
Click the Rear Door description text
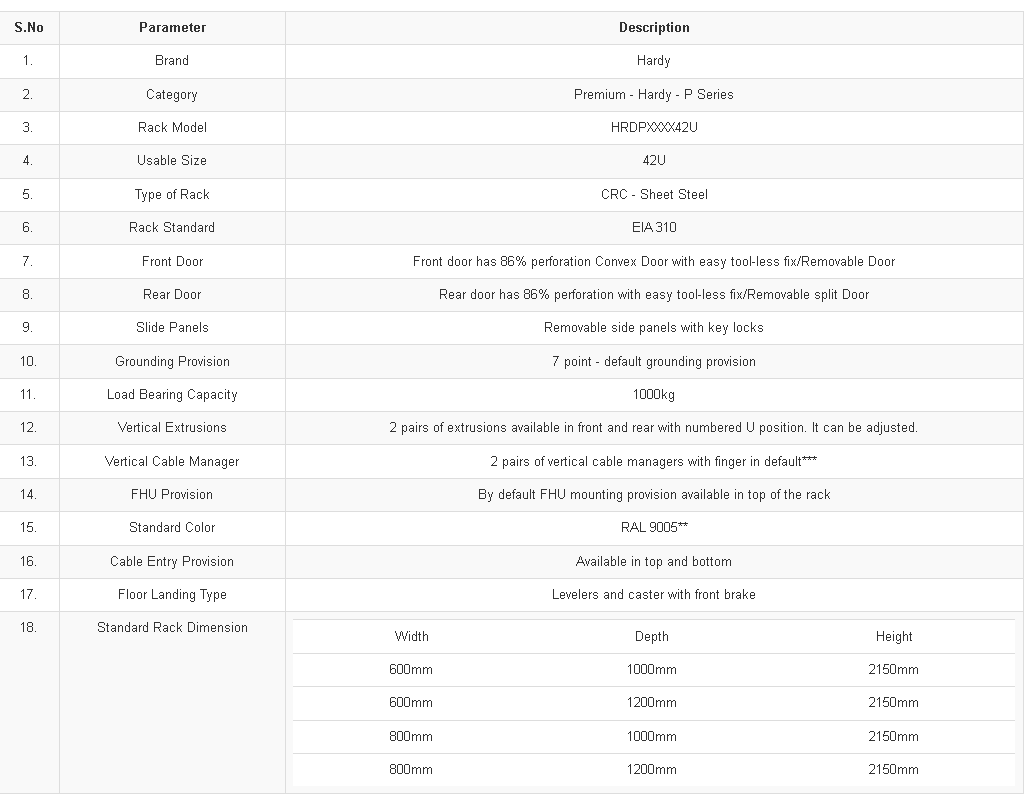click(x=654, y=295)
